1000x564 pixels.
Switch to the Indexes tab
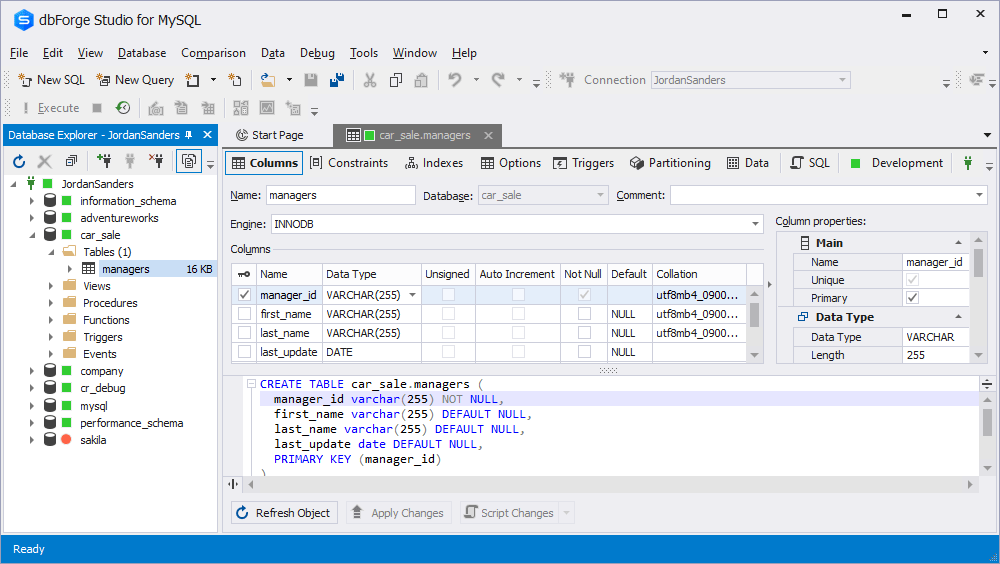(434, 163)
